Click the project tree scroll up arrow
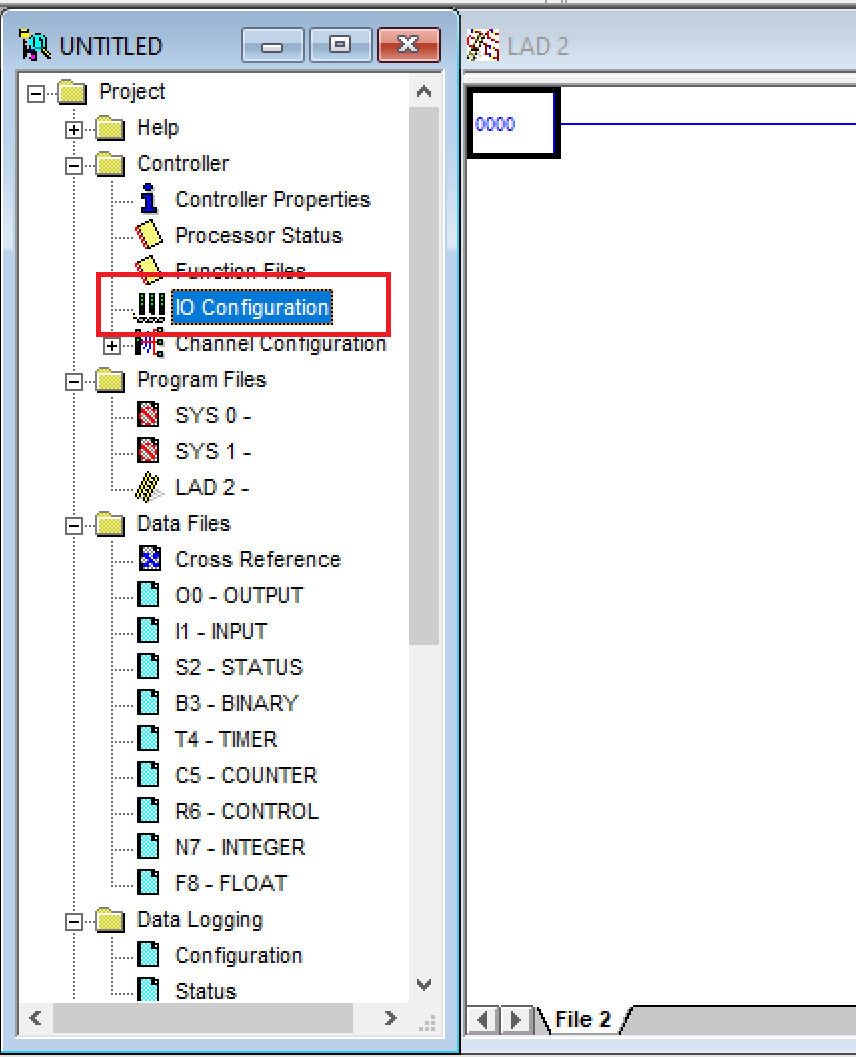The width and height of the screenshot is (856, 1057). click(424, 91)
